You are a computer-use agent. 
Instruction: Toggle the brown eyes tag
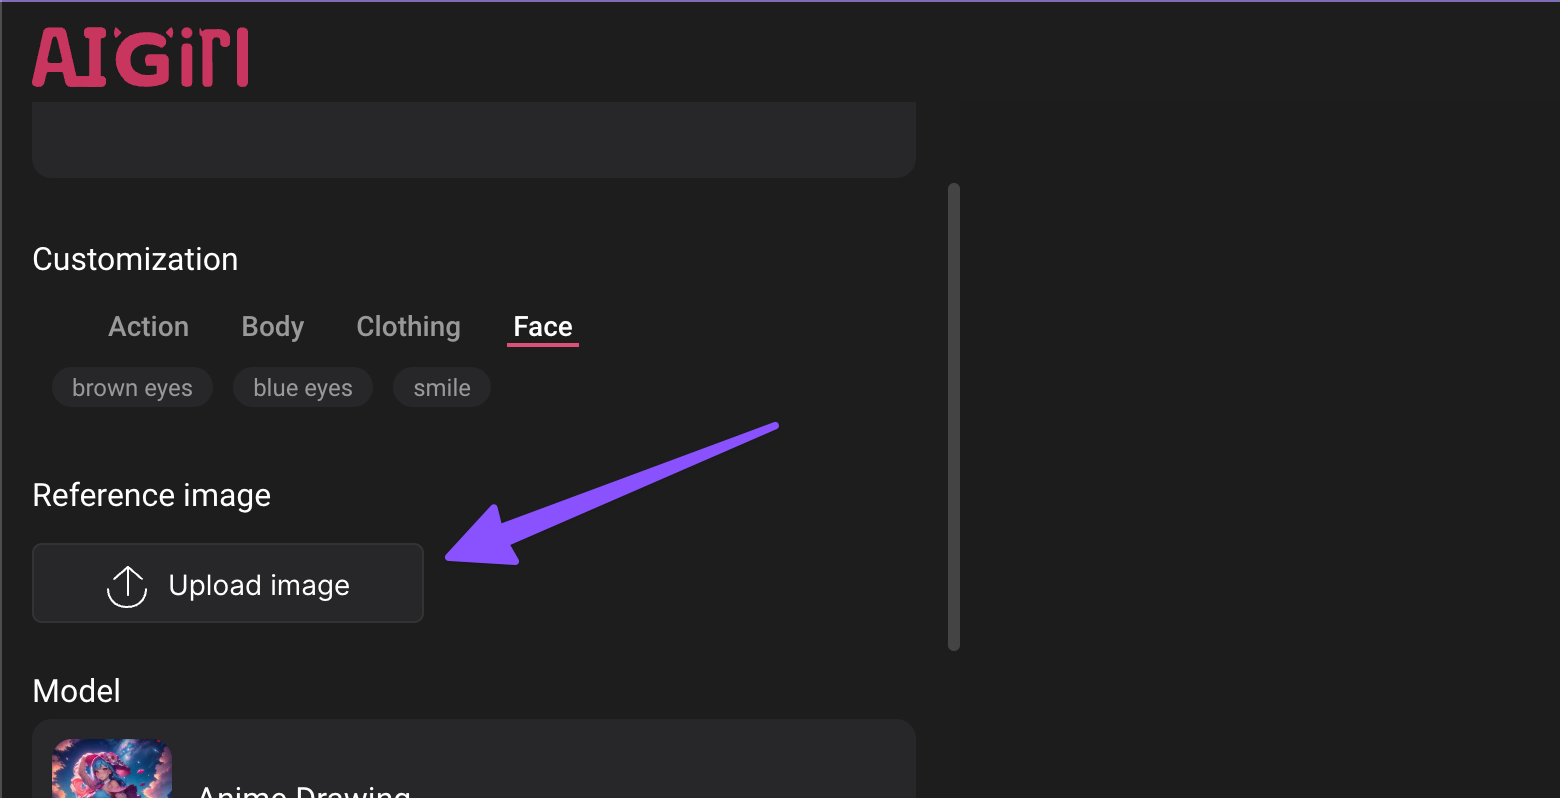click(132, 388)
